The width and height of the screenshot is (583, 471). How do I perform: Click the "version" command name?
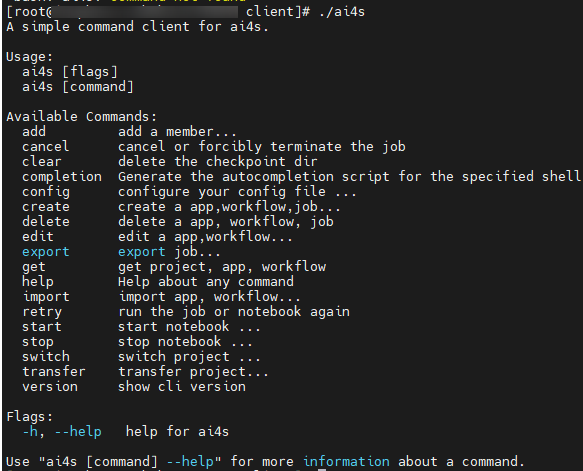tap(50, 387)
